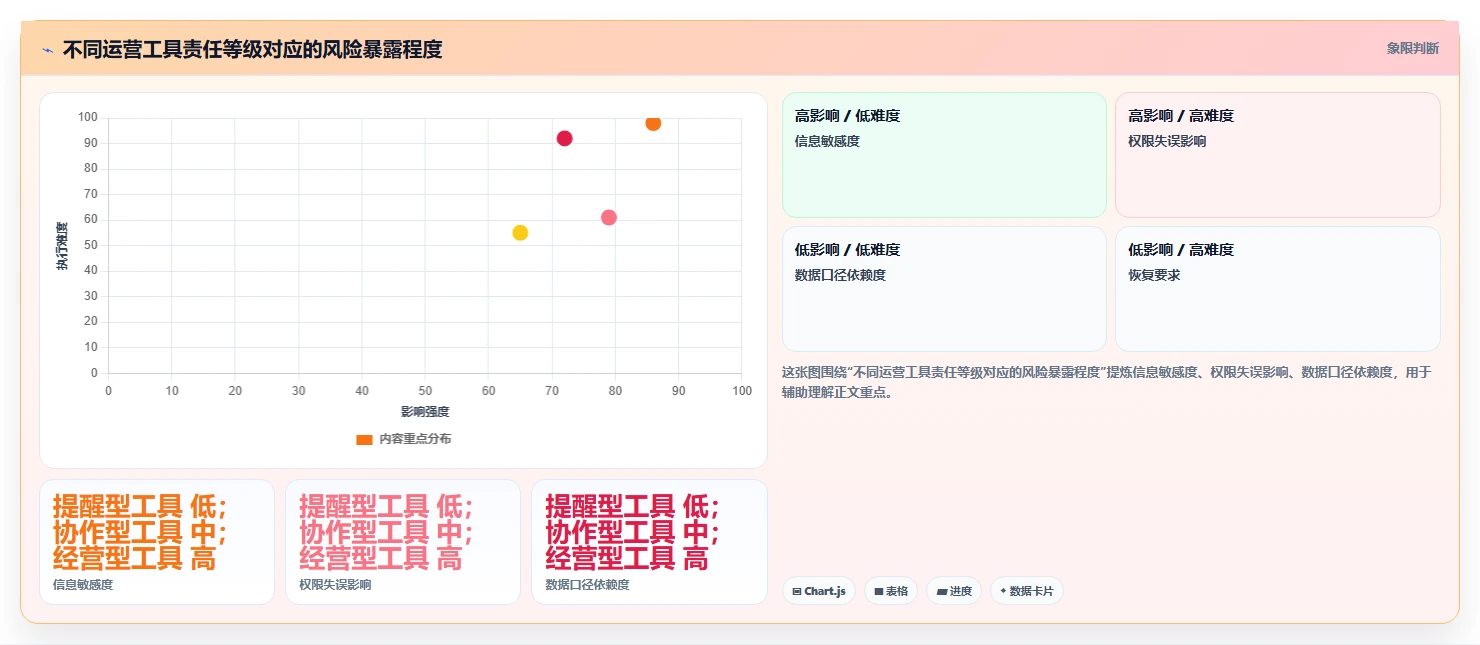This screenshot has height=645, width=1480.
Task: Click the 表格 tag chip
Action: (891, 591)
